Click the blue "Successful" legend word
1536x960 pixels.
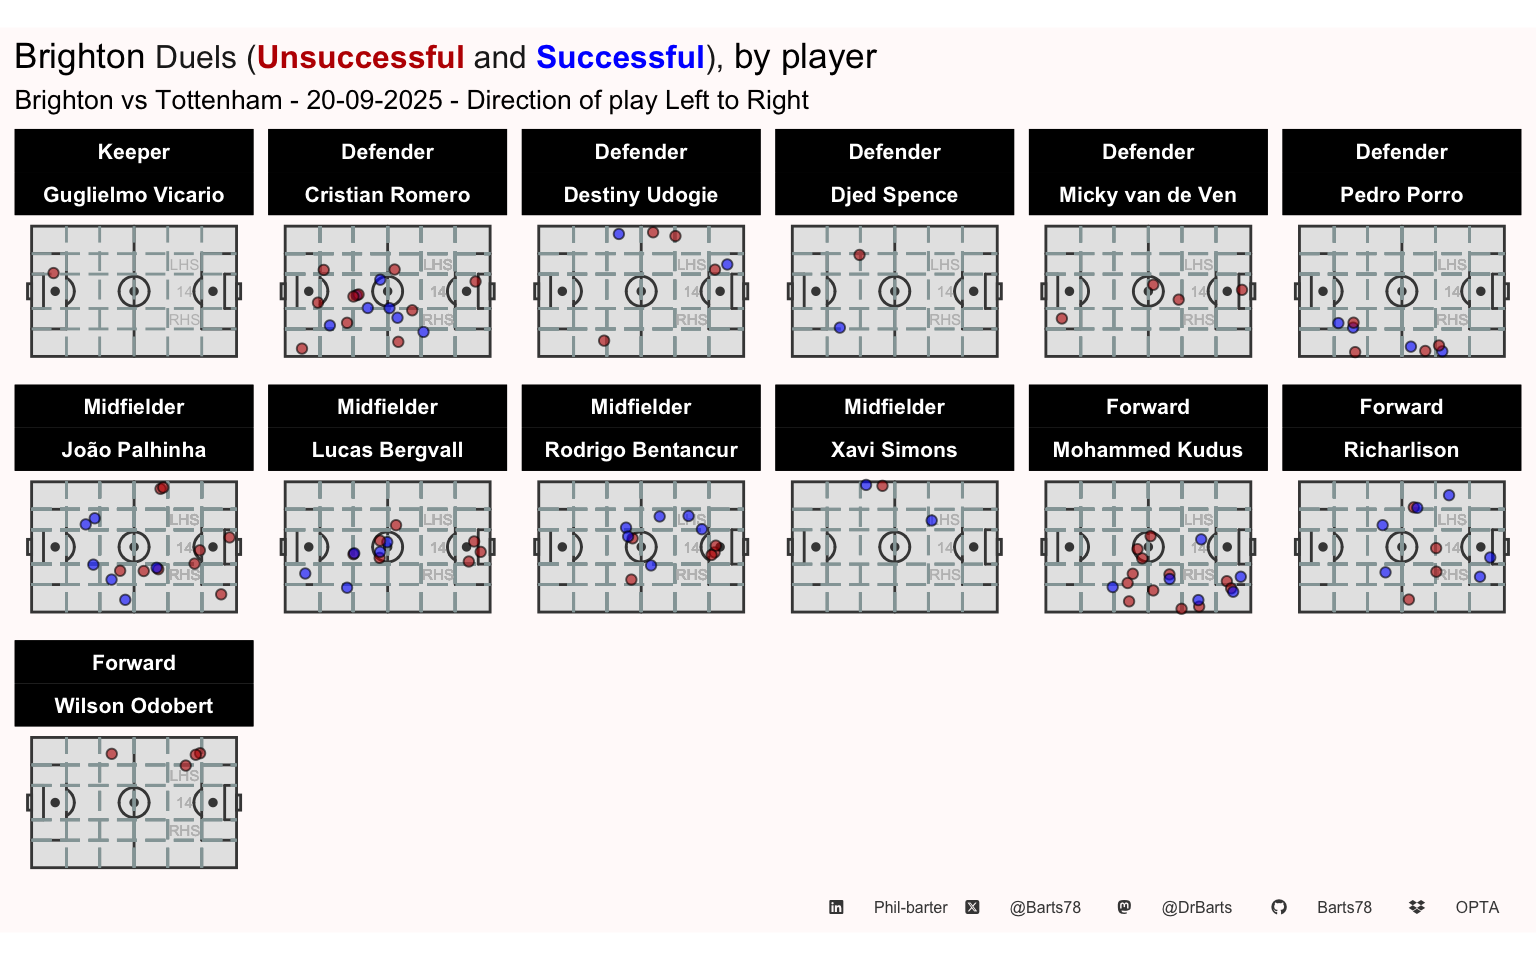620,57
